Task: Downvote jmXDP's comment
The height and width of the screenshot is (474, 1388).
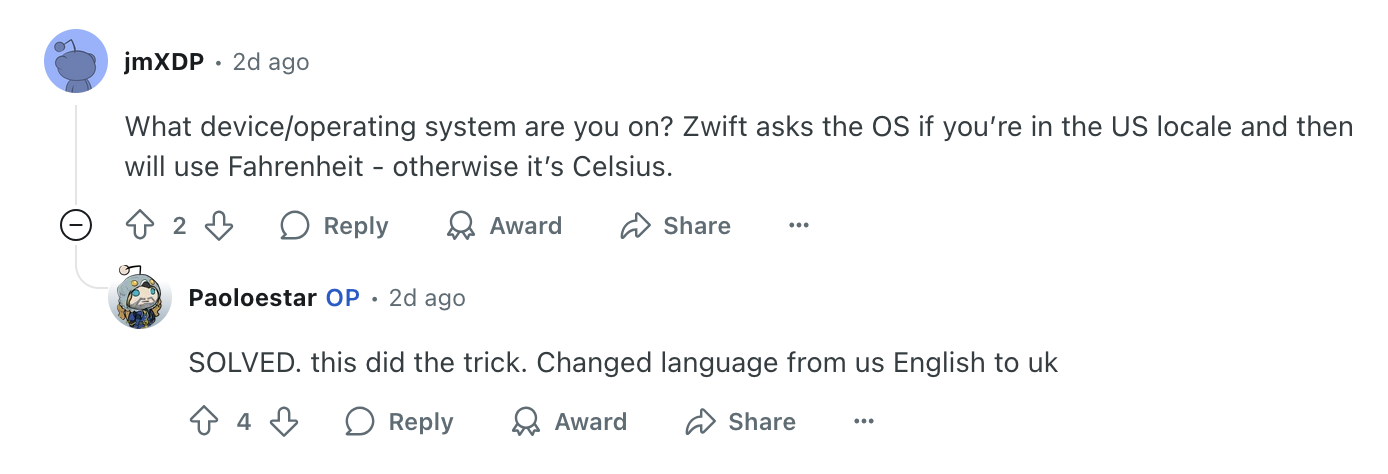Action: pos(218,226)
